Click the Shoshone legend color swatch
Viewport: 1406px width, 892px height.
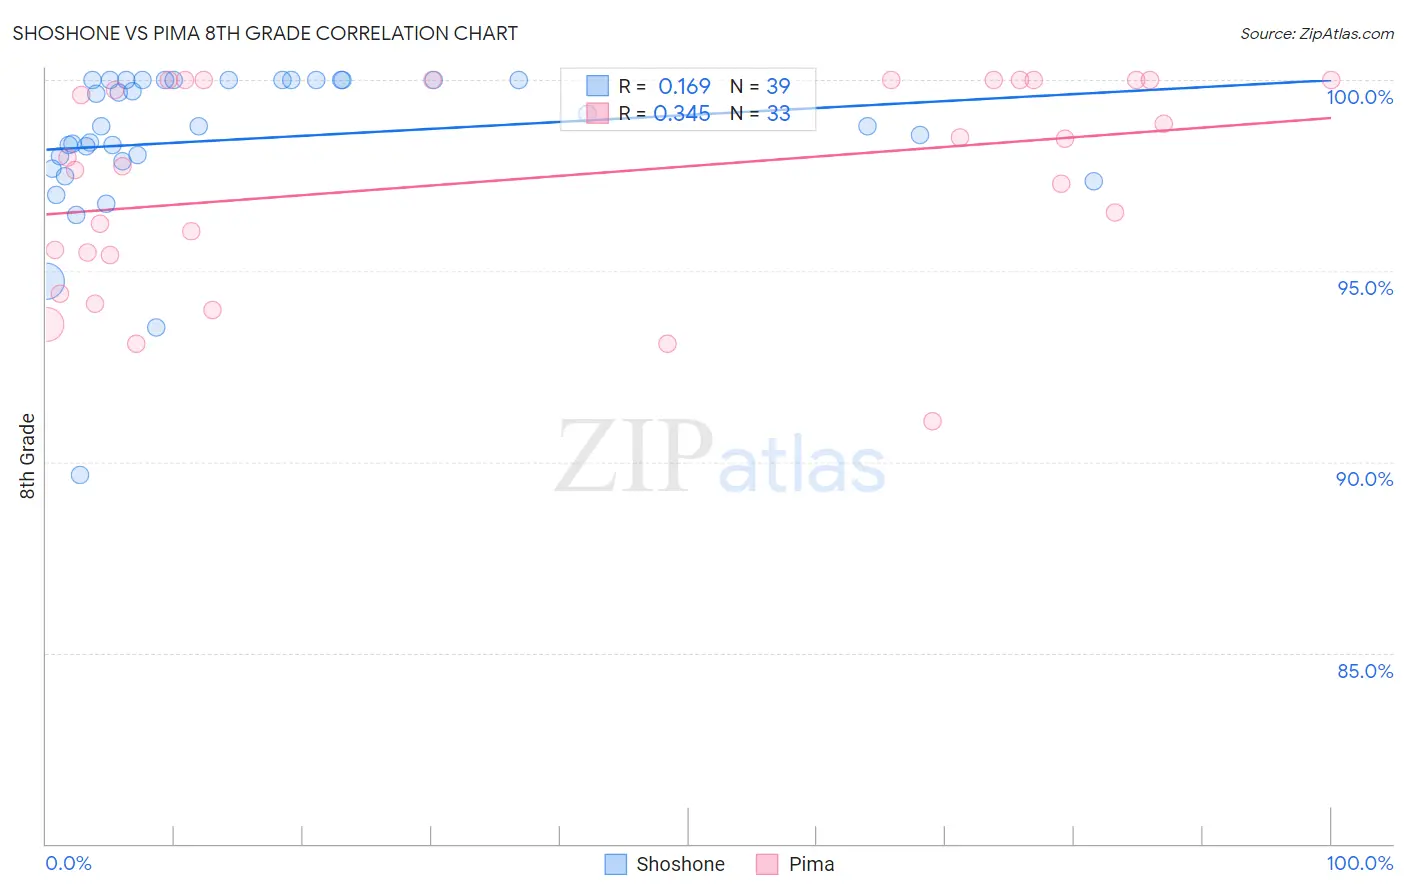[x=616, y=864]
